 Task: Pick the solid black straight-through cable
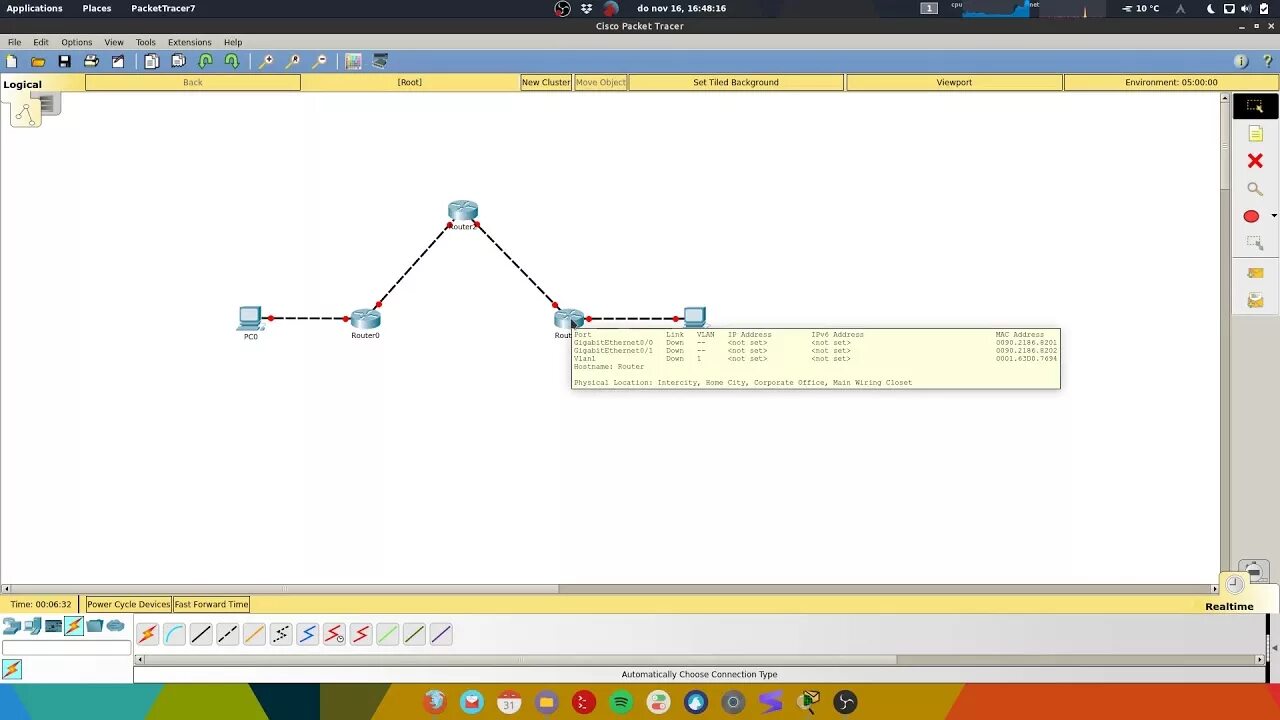(201, 634)
